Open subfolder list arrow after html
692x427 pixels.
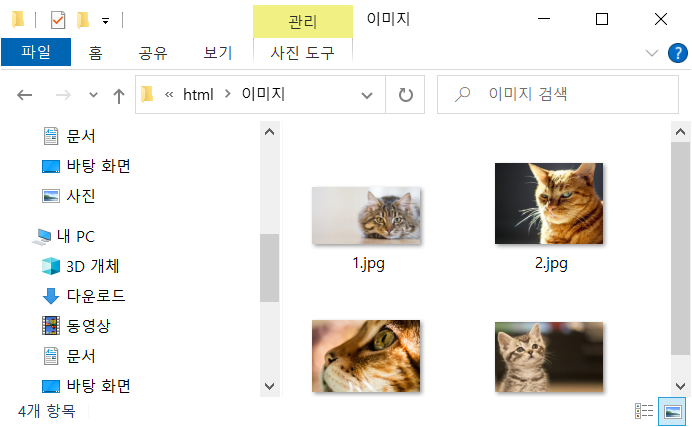[x=228, y=94]
